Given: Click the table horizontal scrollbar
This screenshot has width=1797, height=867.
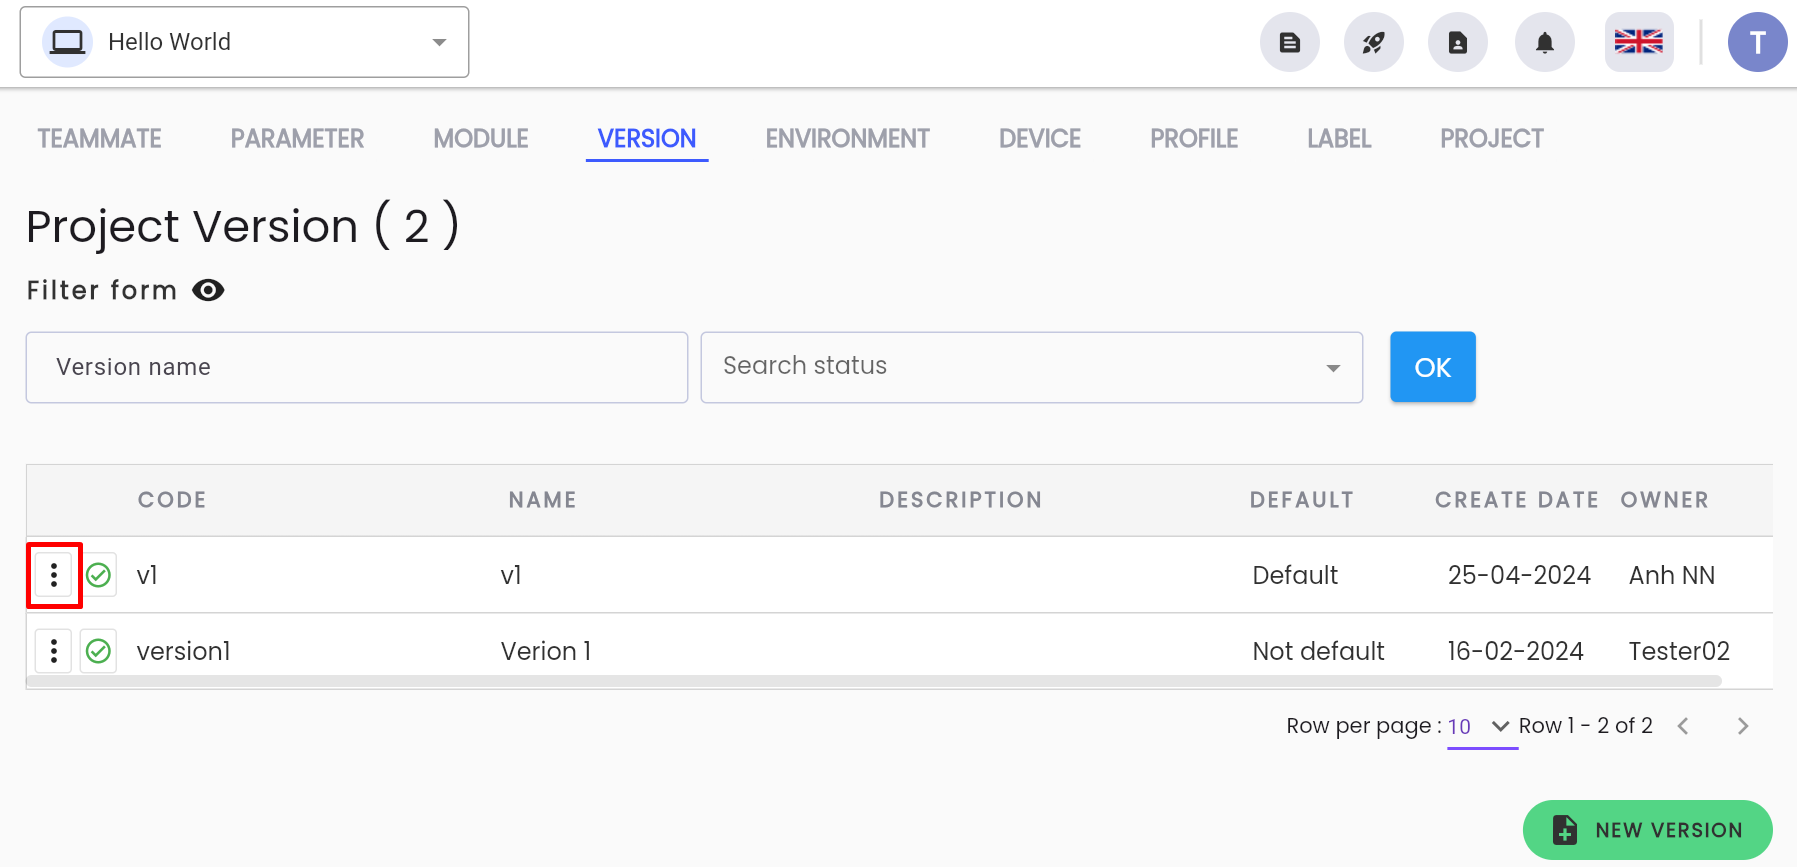Looking at the screenshot, I should 874,681.
